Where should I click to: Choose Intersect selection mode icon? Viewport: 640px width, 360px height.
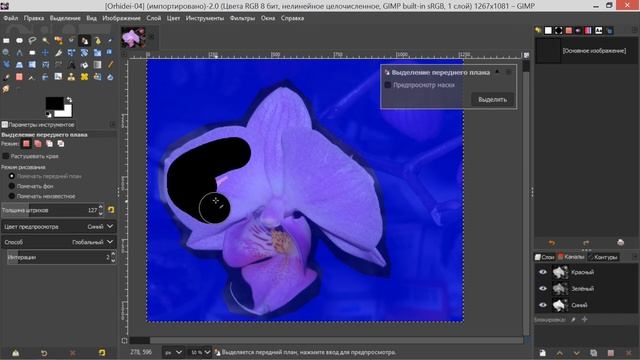60,144
